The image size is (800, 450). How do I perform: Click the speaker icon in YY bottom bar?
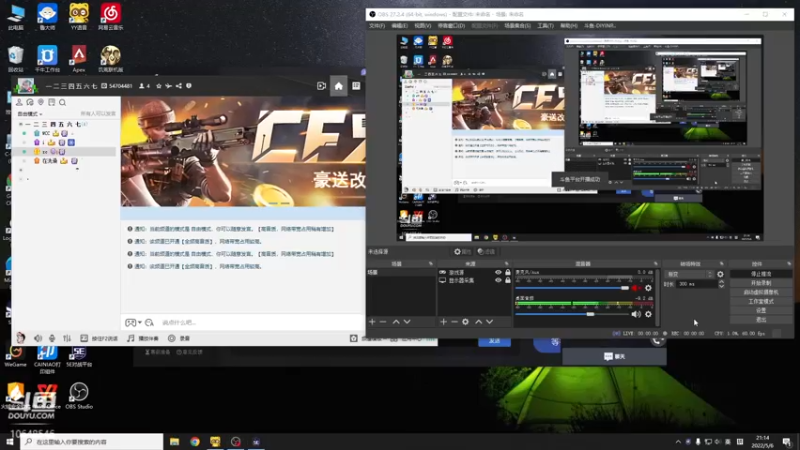point(38,338)
